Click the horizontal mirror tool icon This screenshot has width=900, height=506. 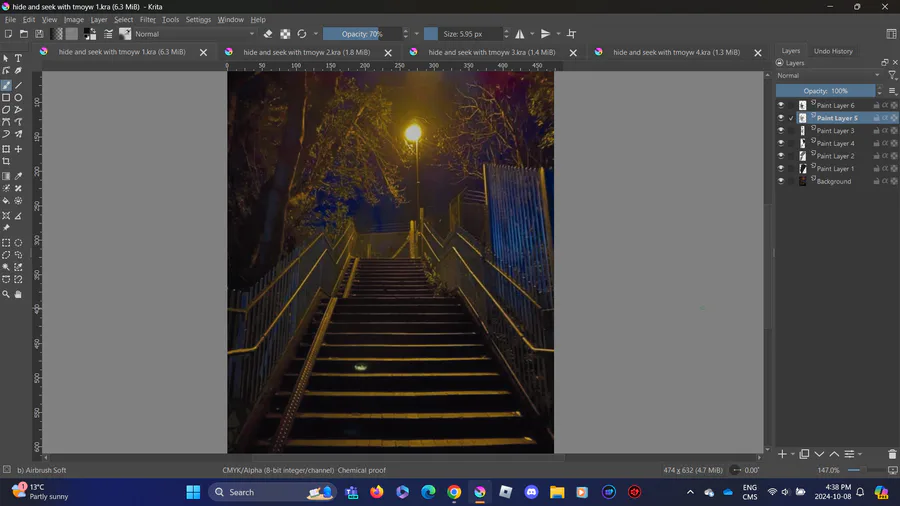520,34
